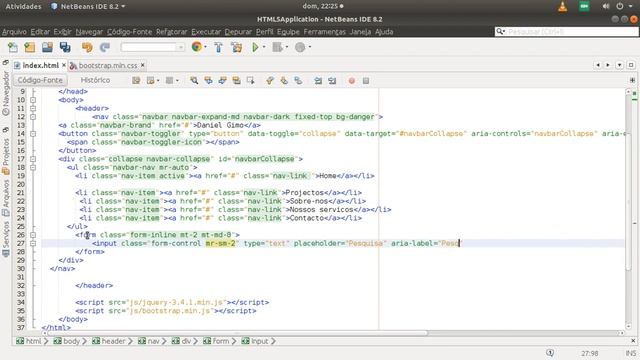Open the Navegar menu
This screenshot has width=640, height=360.
pos(89,32)
